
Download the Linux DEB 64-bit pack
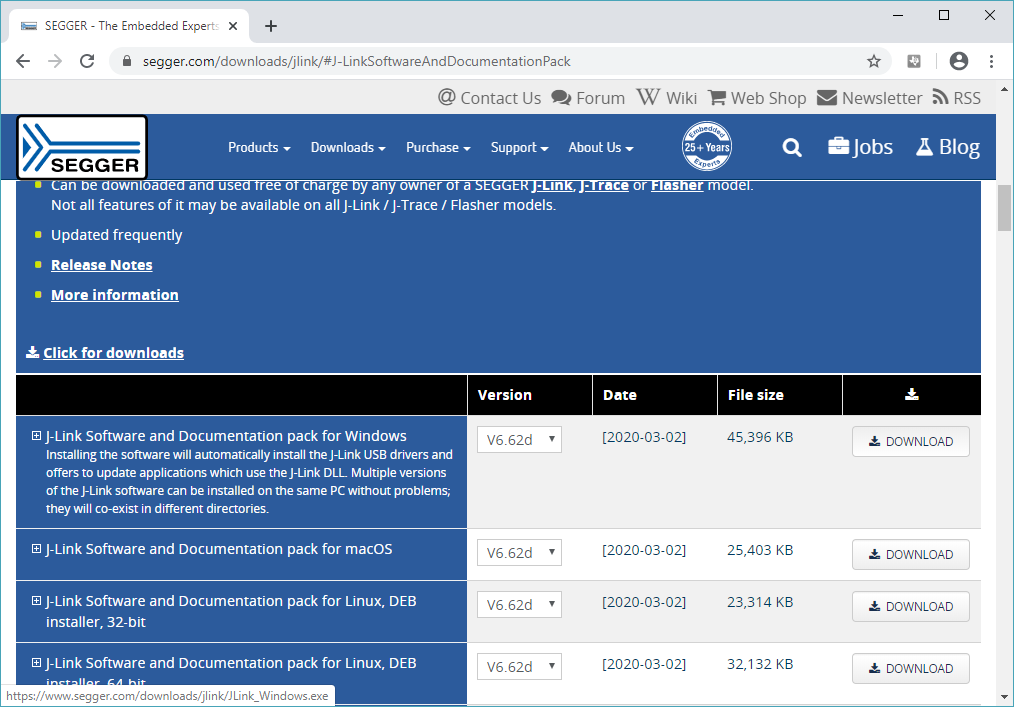tap(911, 668)
